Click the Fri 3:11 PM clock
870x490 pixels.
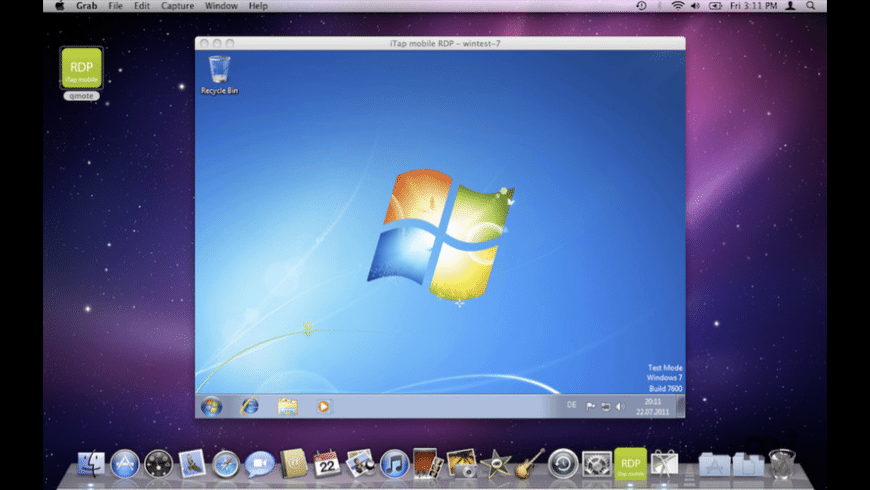(x=753, y=6)
